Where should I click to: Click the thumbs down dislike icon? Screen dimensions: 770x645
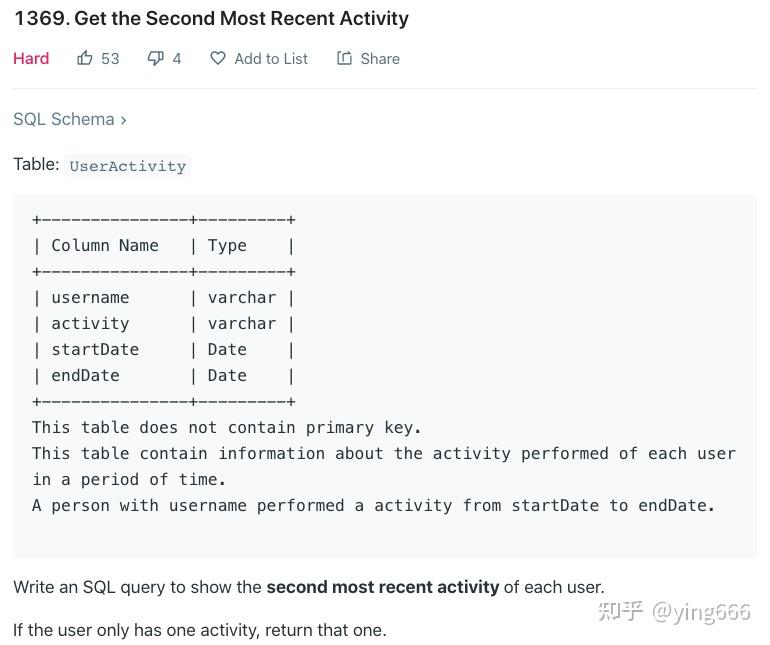point(155,58)
